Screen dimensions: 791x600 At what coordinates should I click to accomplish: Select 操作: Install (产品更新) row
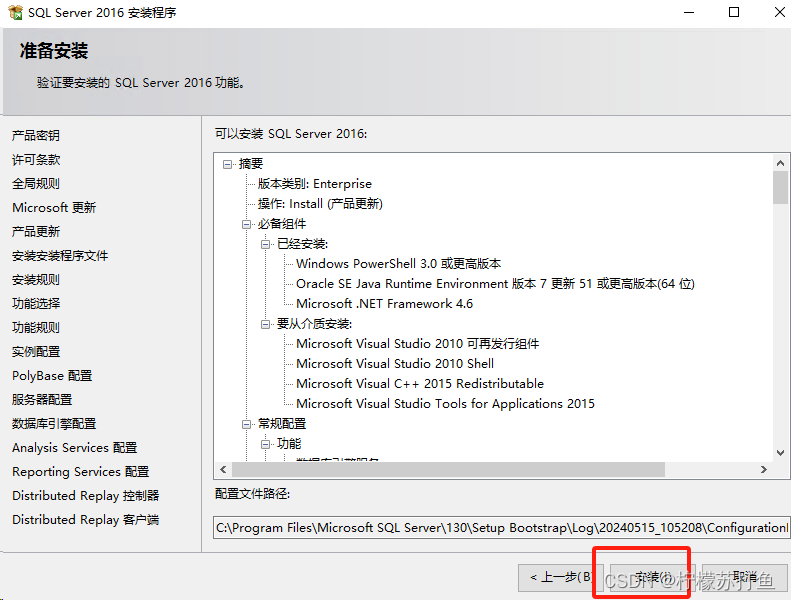320,204
